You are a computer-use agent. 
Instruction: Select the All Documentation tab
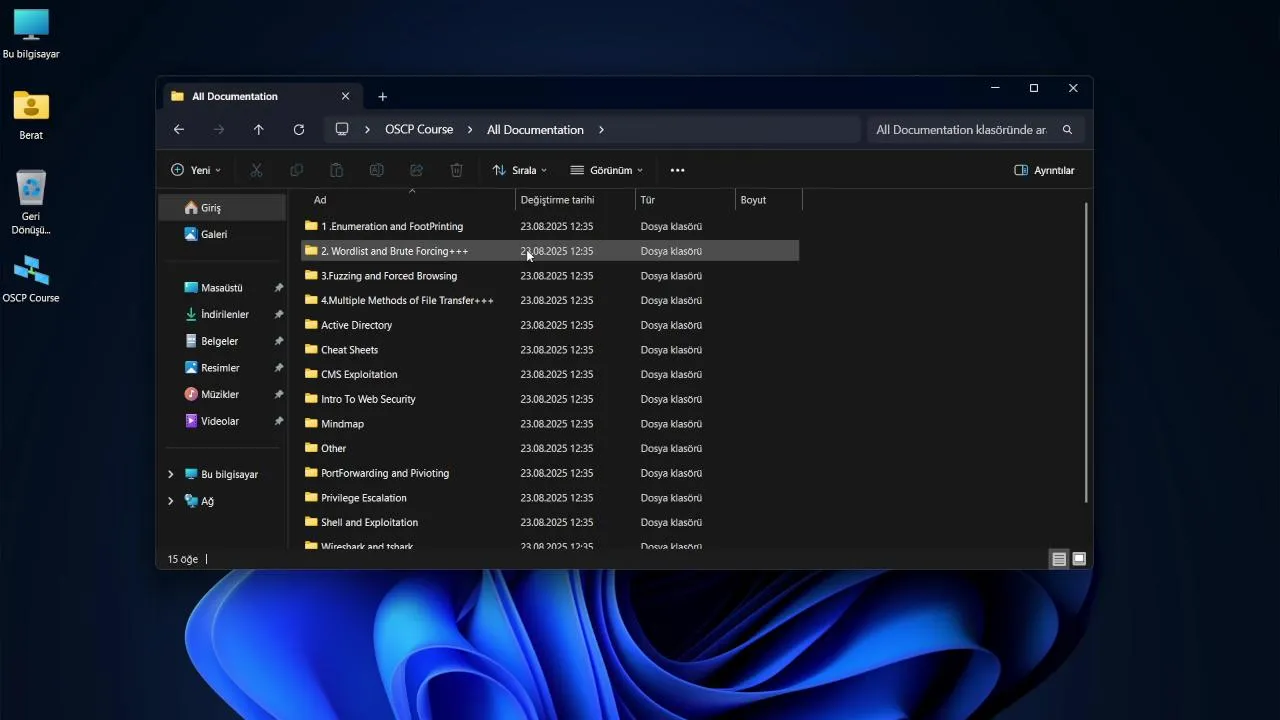point(260,96)
